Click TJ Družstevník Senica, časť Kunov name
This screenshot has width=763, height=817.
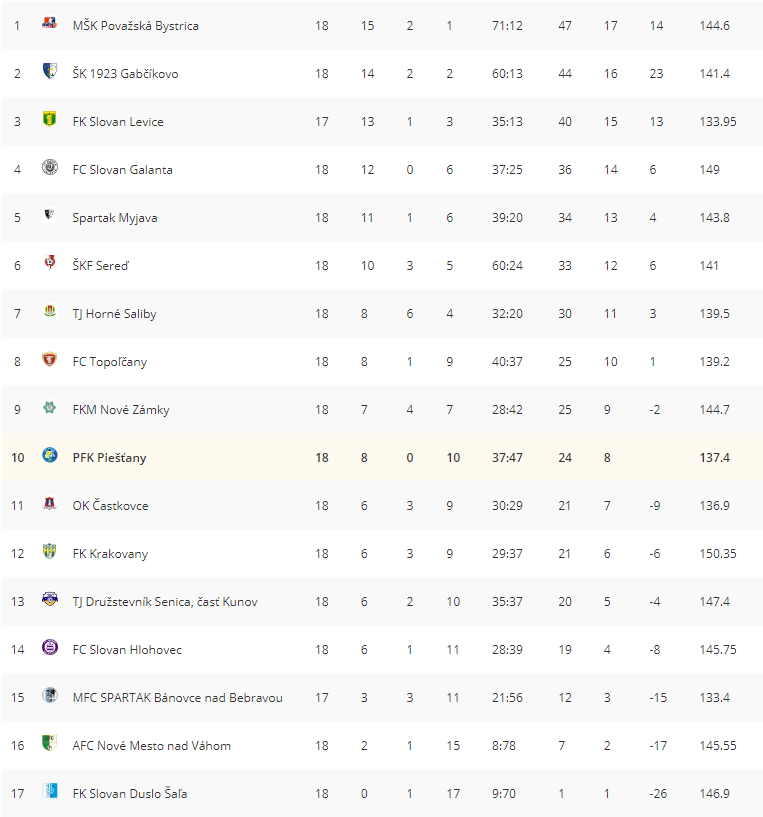coord(165,601)
